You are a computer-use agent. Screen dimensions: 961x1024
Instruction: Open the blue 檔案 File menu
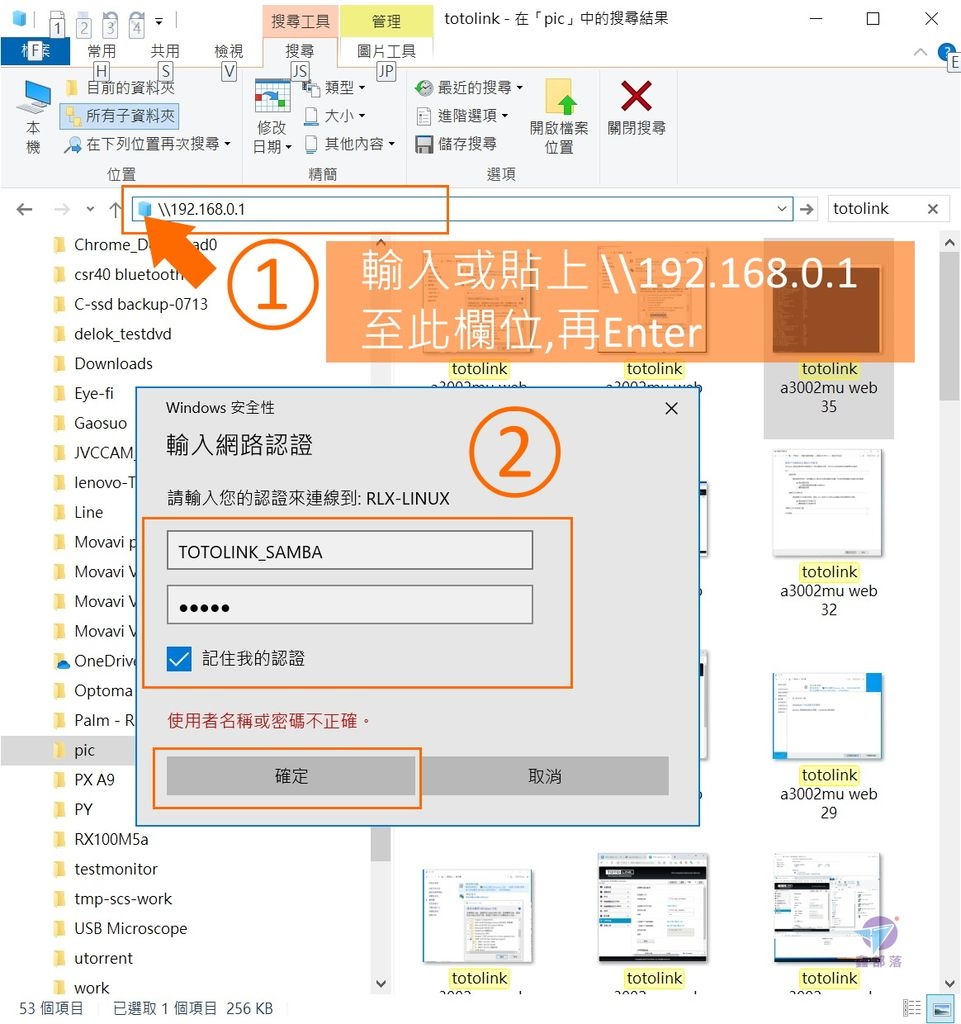pos(35,51)
